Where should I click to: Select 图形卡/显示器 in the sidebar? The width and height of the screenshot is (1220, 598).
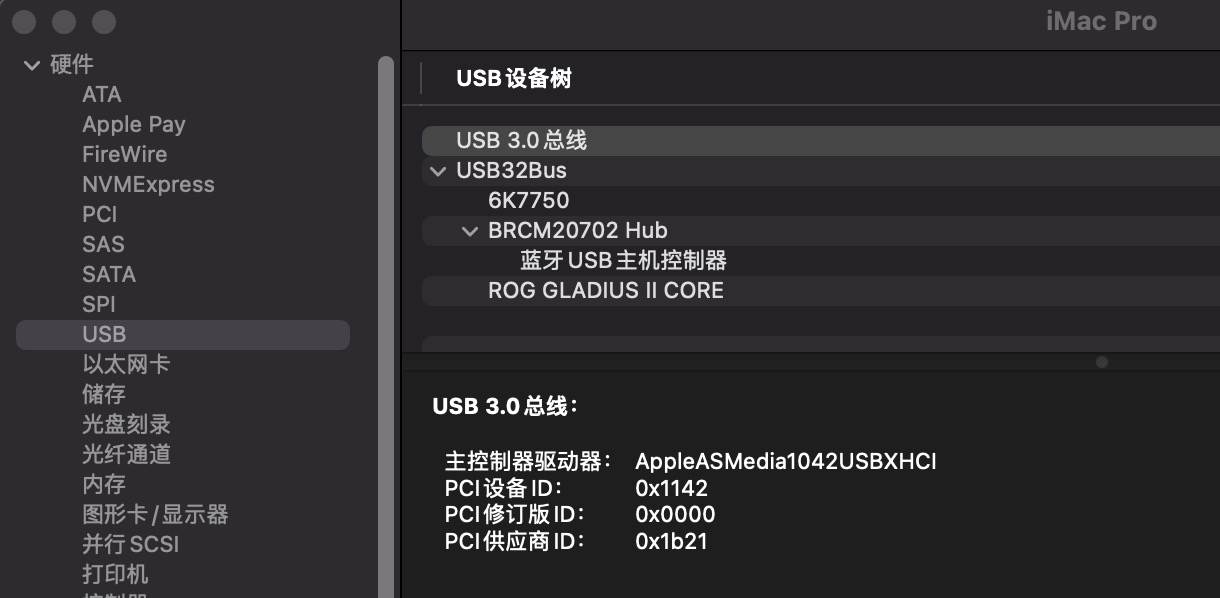155,515
